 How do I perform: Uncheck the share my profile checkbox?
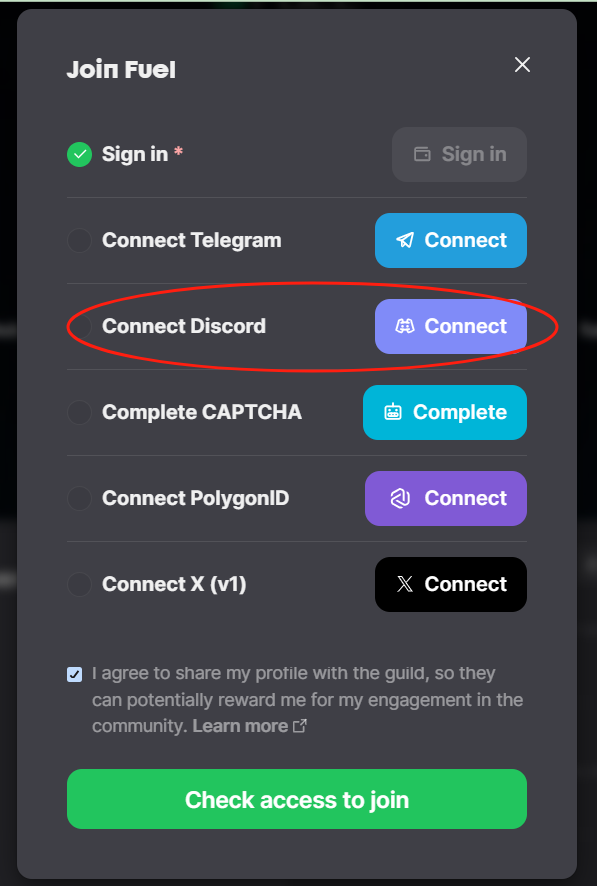pyautogui.click(x=75, y=674)
